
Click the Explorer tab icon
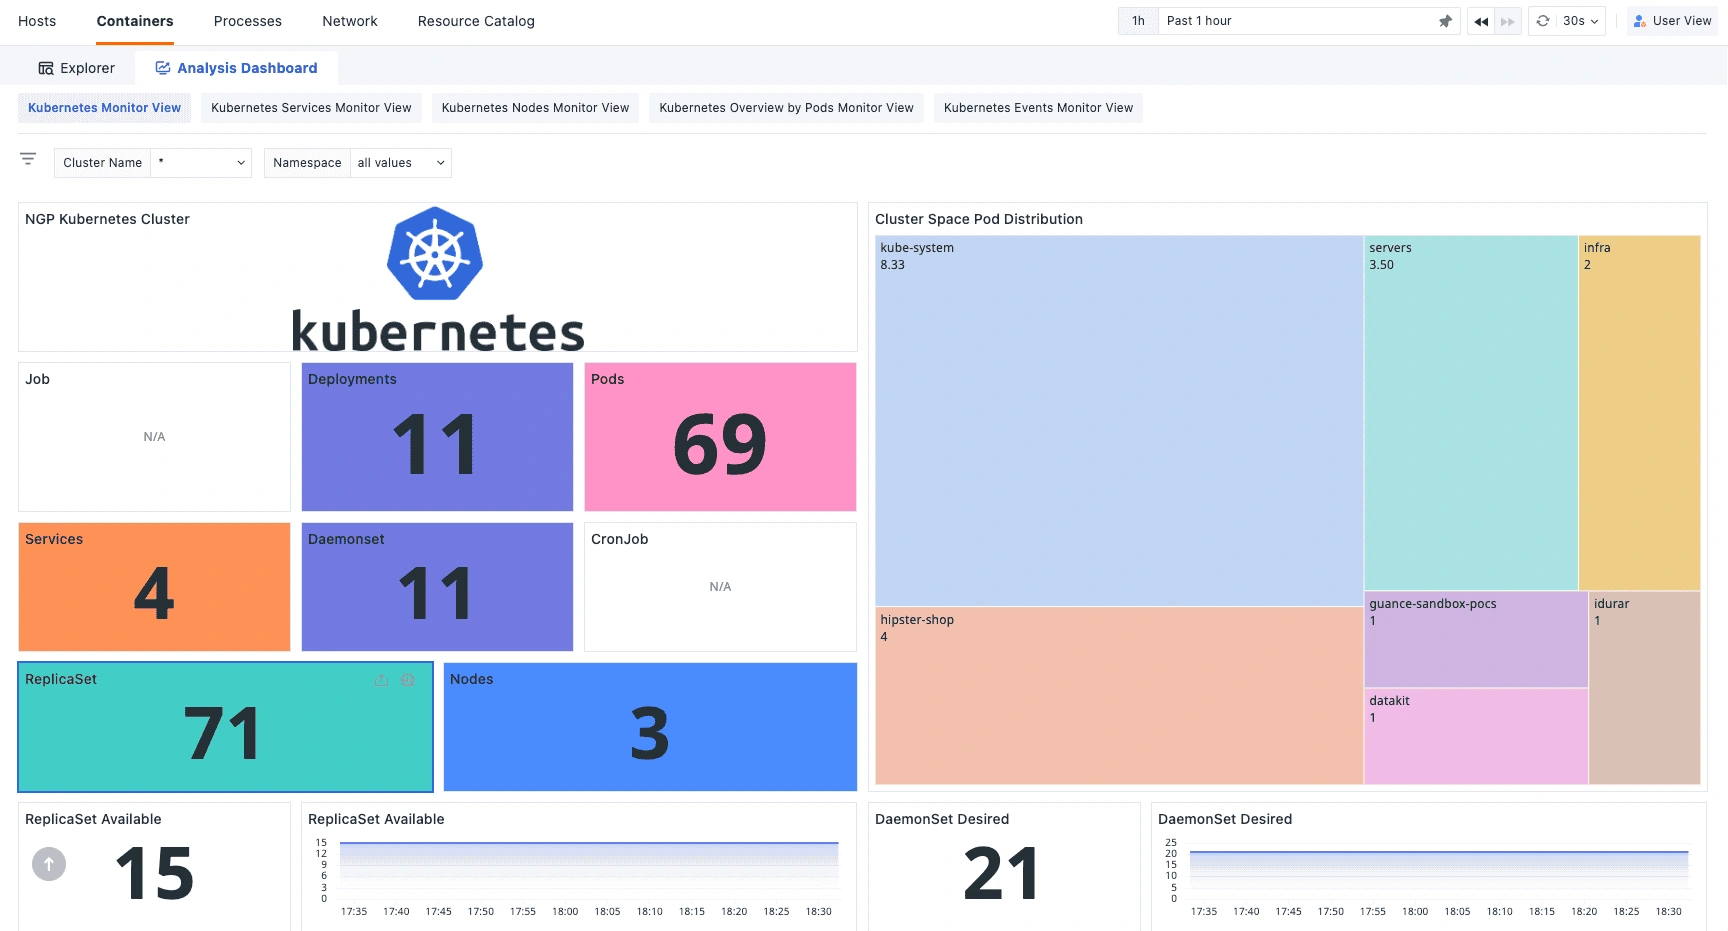46,68
